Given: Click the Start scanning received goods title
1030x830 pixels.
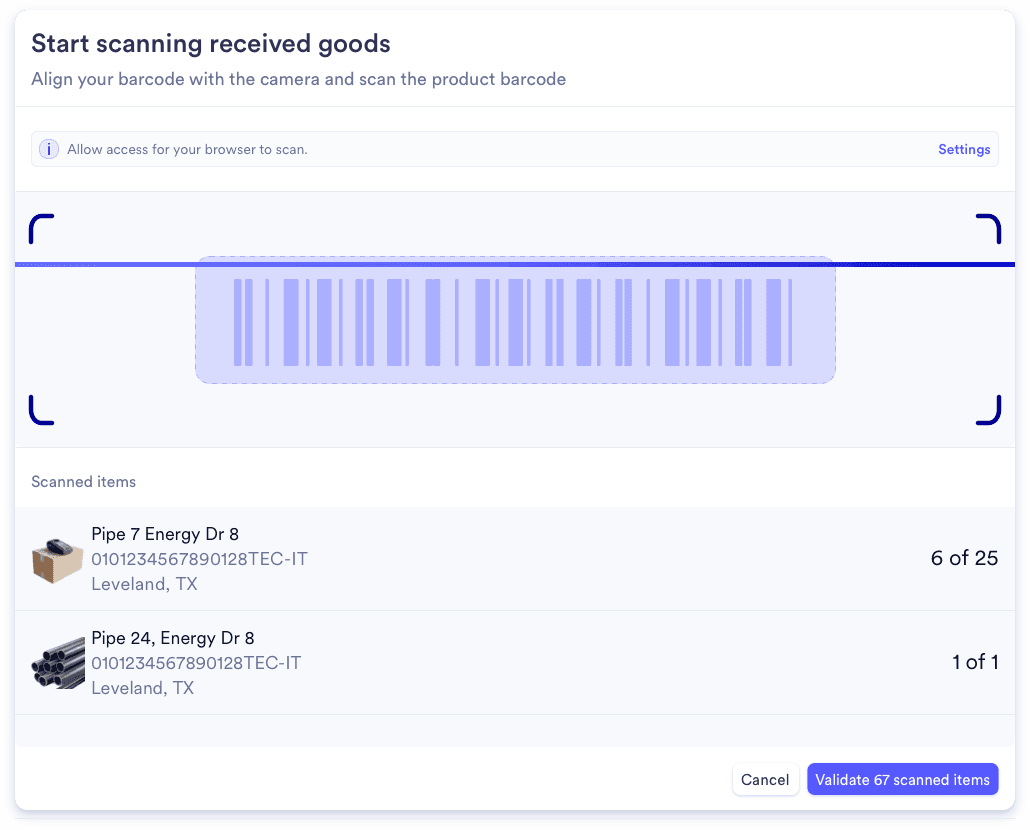Looking at the screenshot, I should coord(211,43).
